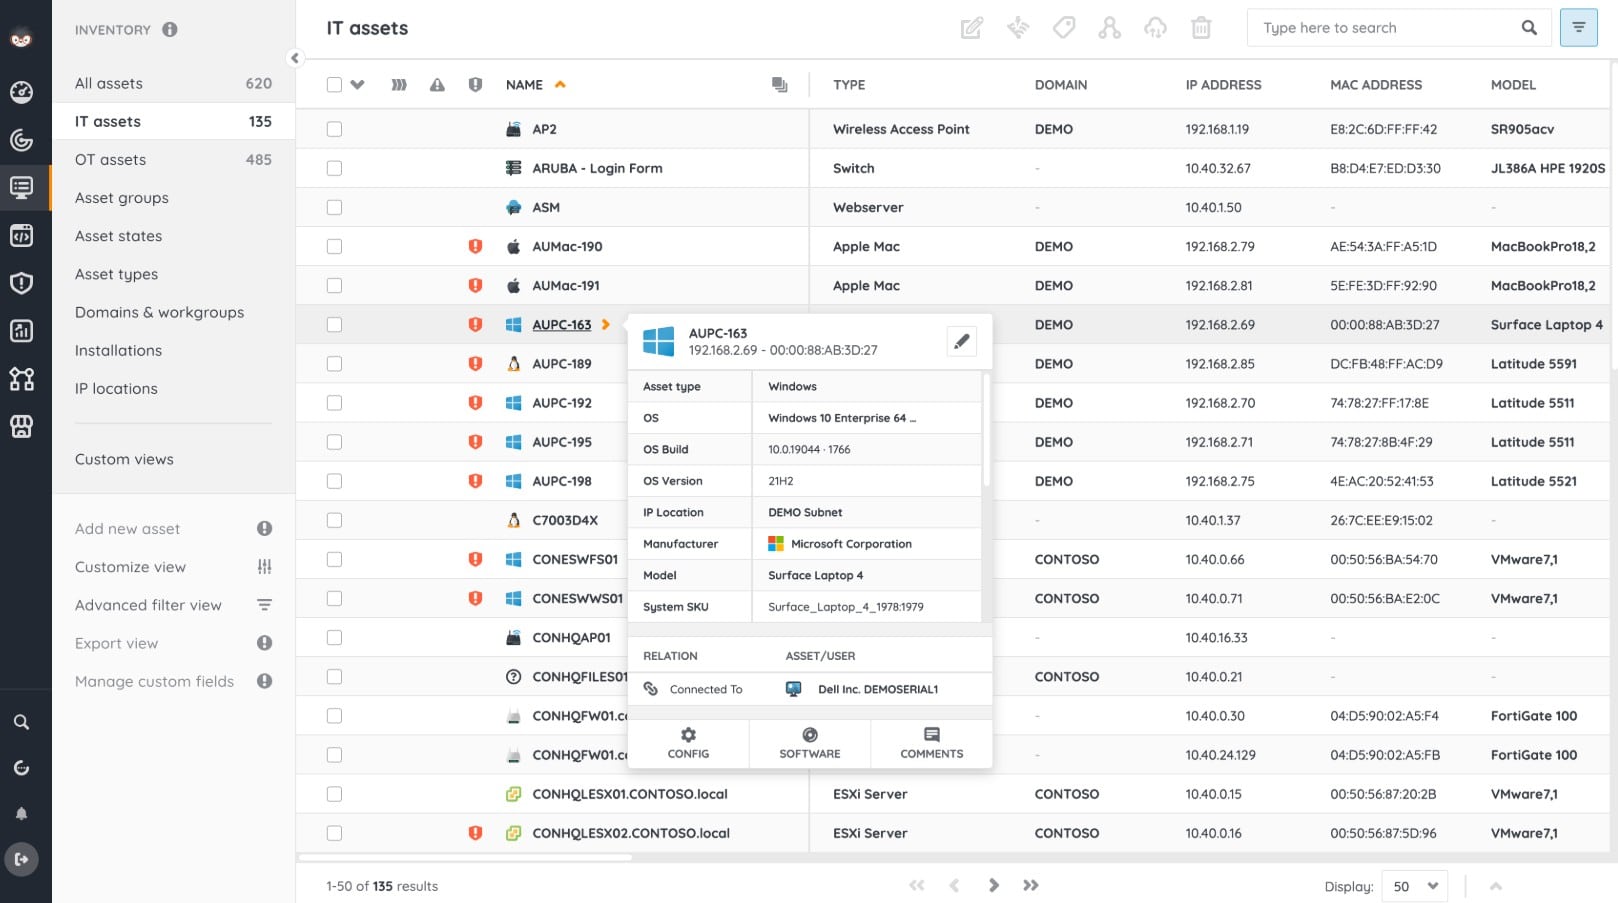Image resolution: width=1618 pixels, height=903 pixels.
Task: Click the AUPC-163 asset name link
Action: pyautogui.click(x=561, y=325)
